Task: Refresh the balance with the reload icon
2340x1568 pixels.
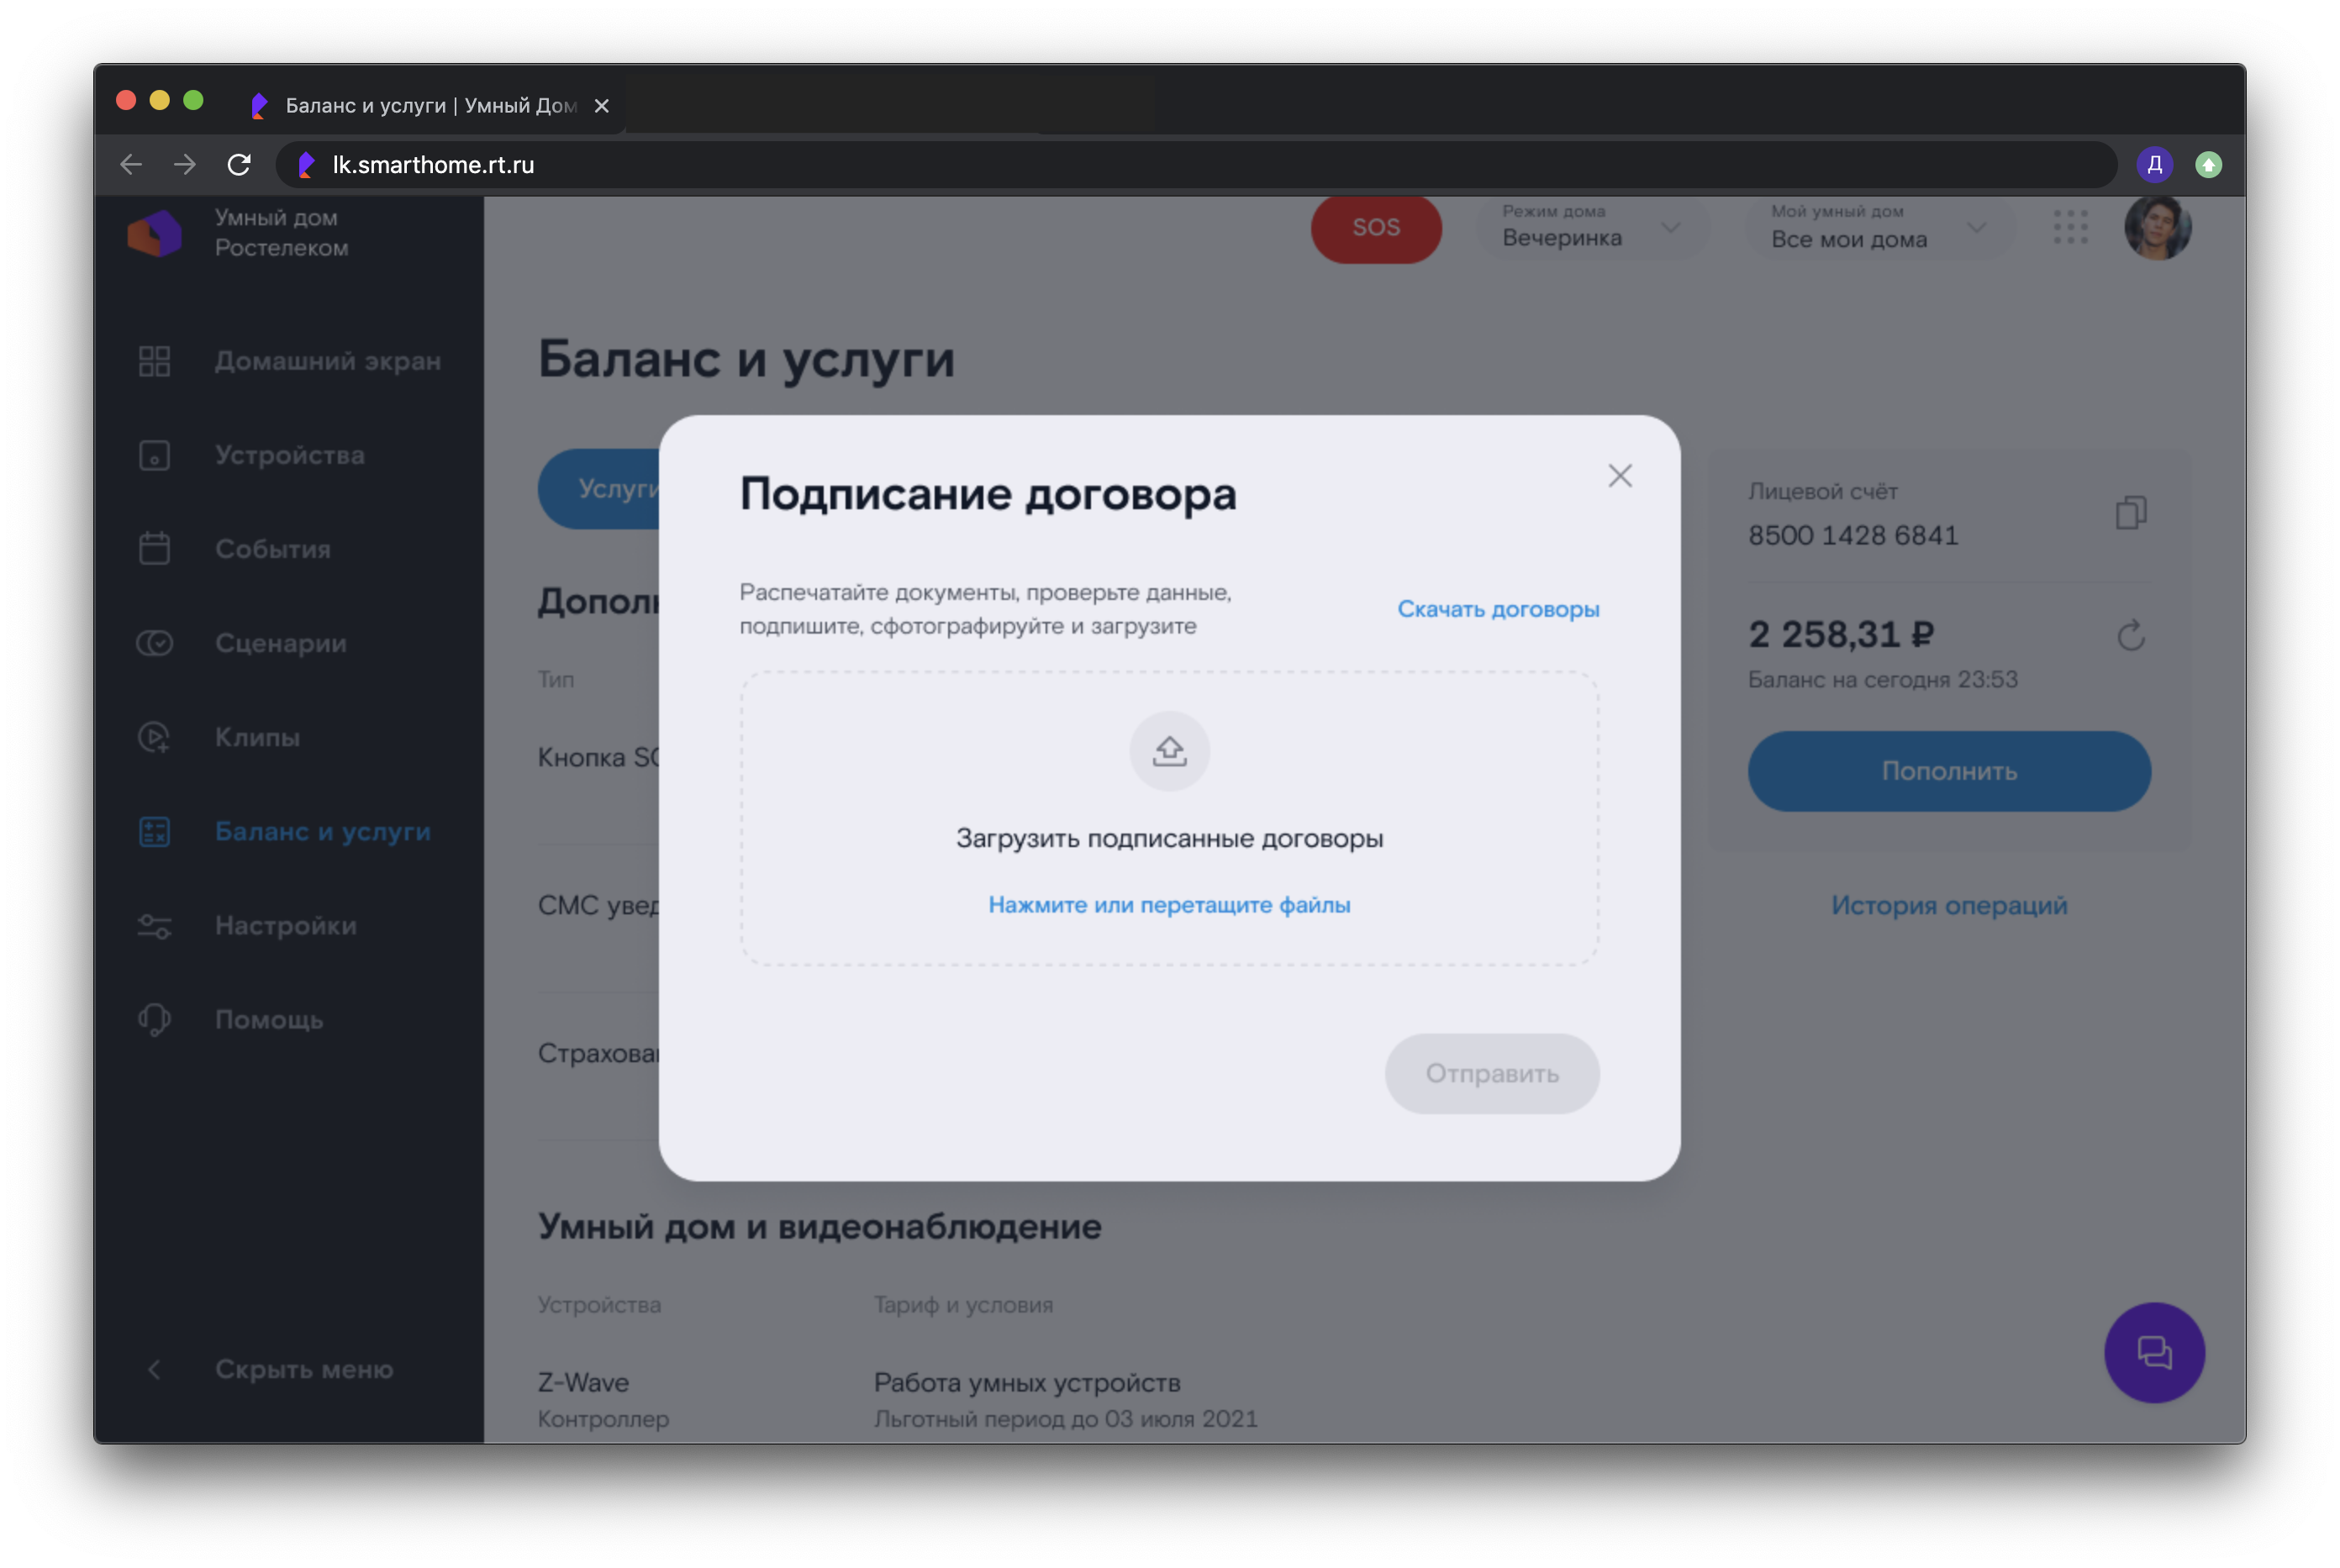Action: click(x=2130, y=635)
